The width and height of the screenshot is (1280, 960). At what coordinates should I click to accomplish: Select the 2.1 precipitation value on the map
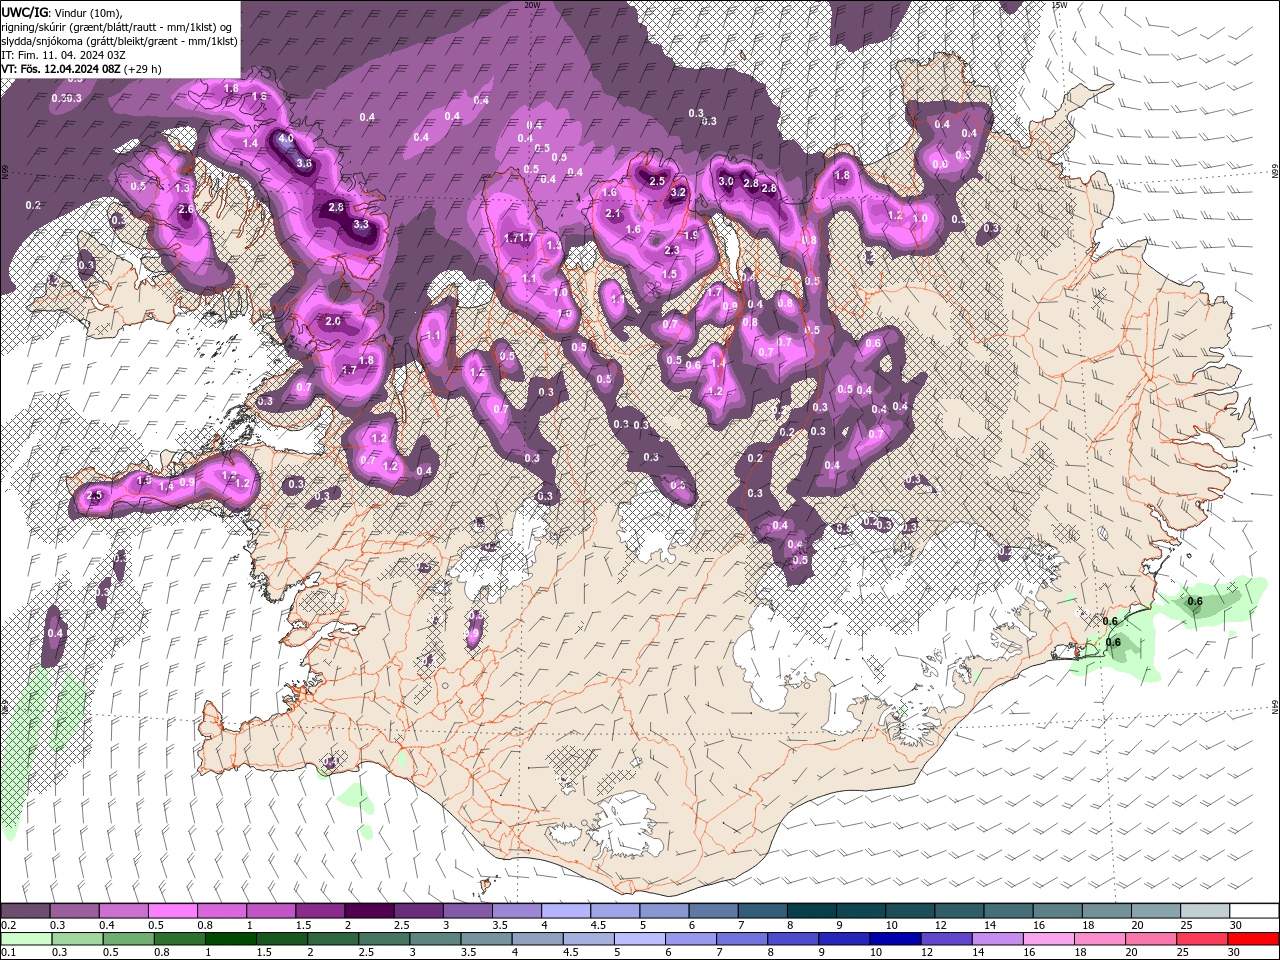613,214
